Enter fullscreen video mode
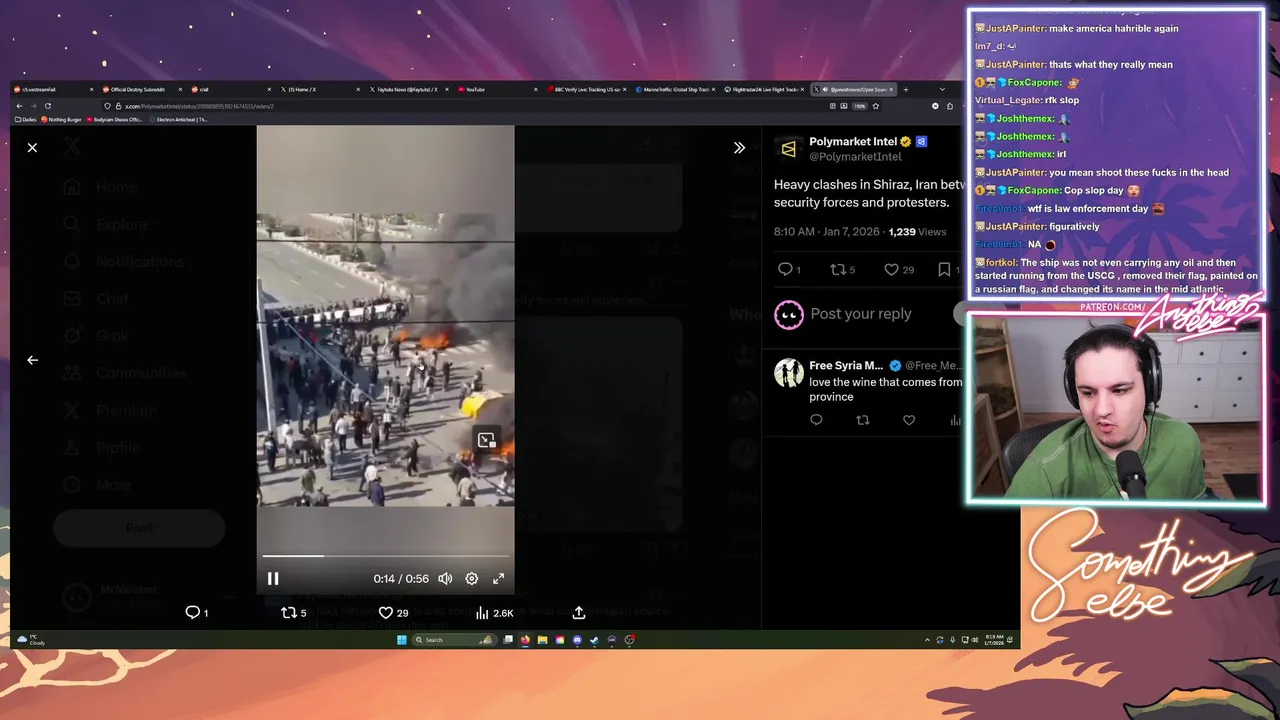The image size is (1280, 720). (x=499, y=578)
